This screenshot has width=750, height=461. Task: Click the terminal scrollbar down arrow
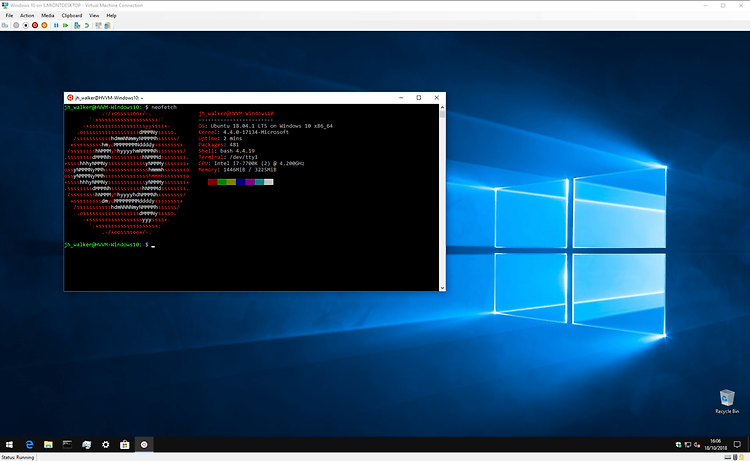coord(442,288)
